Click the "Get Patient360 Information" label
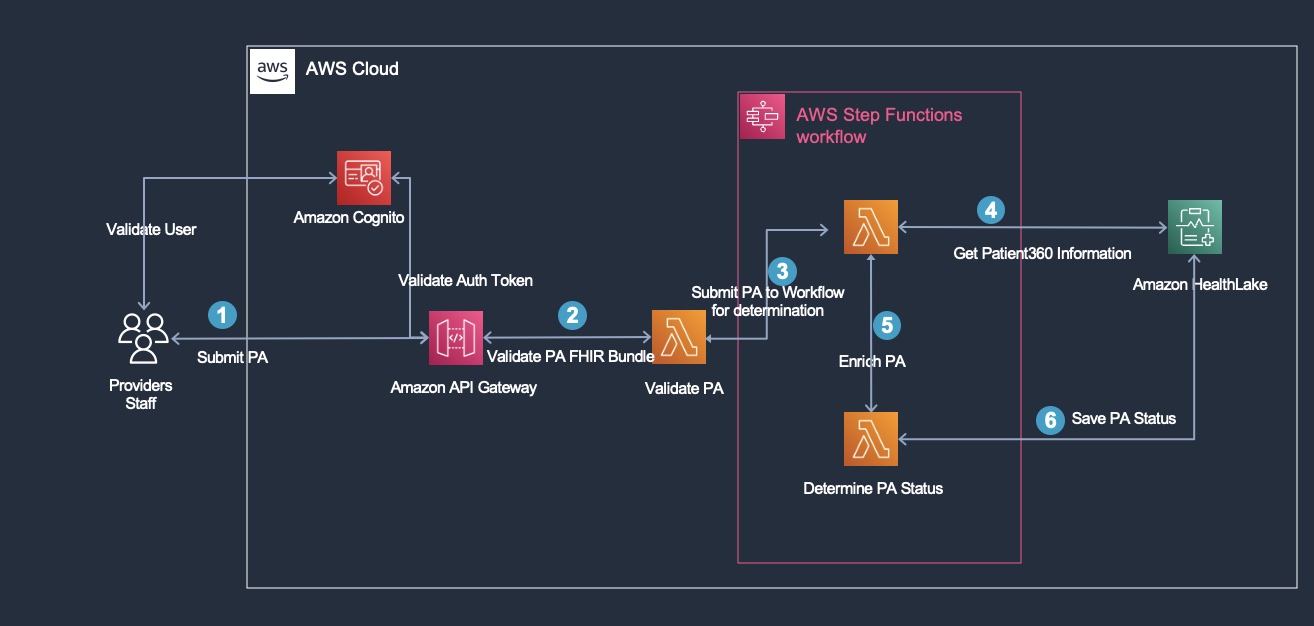Screen dimensions: 1314x626 point(1042,253)
